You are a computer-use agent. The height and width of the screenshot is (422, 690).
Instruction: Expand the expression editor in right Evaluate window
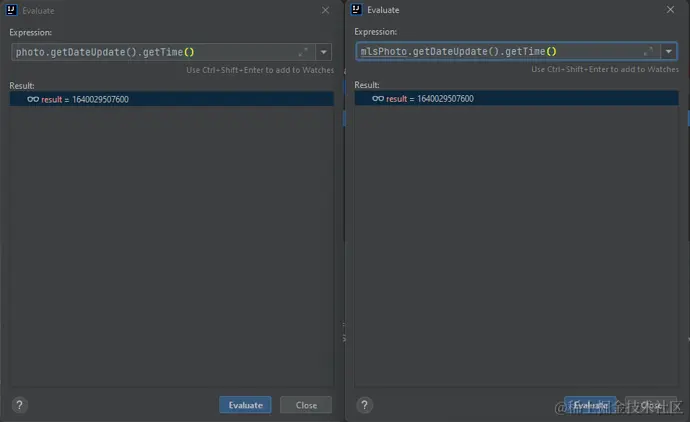(x=648, y=51)
